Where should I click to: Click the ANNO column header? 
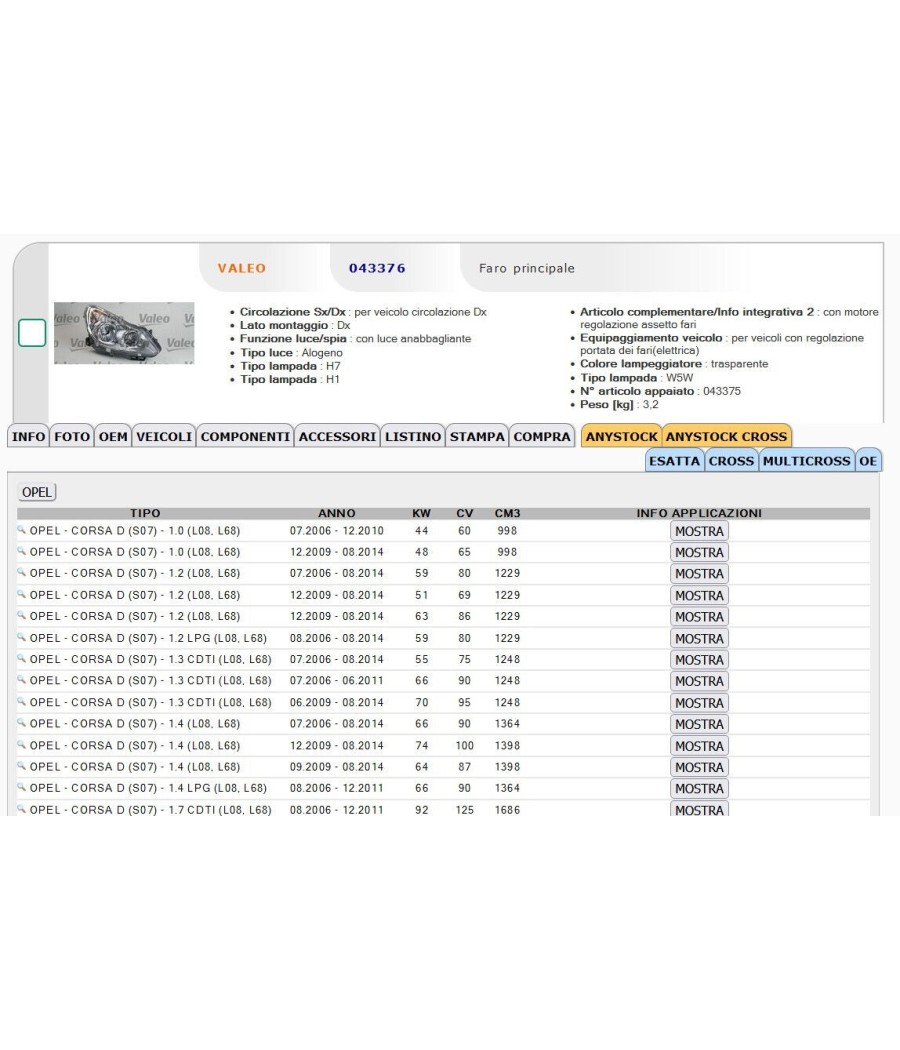(x=337, y=513)
